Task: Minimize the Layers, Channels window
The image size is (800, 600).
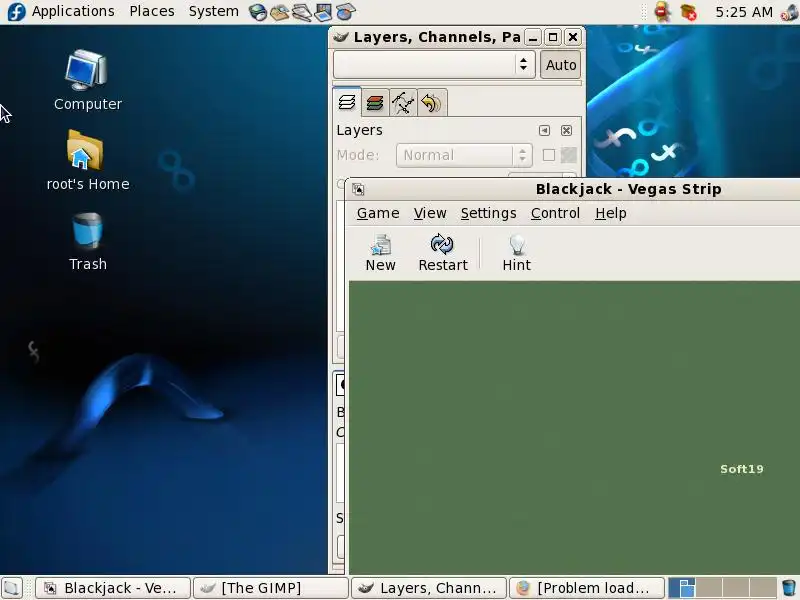Action: pyautogui.click(x=533, y=37)
